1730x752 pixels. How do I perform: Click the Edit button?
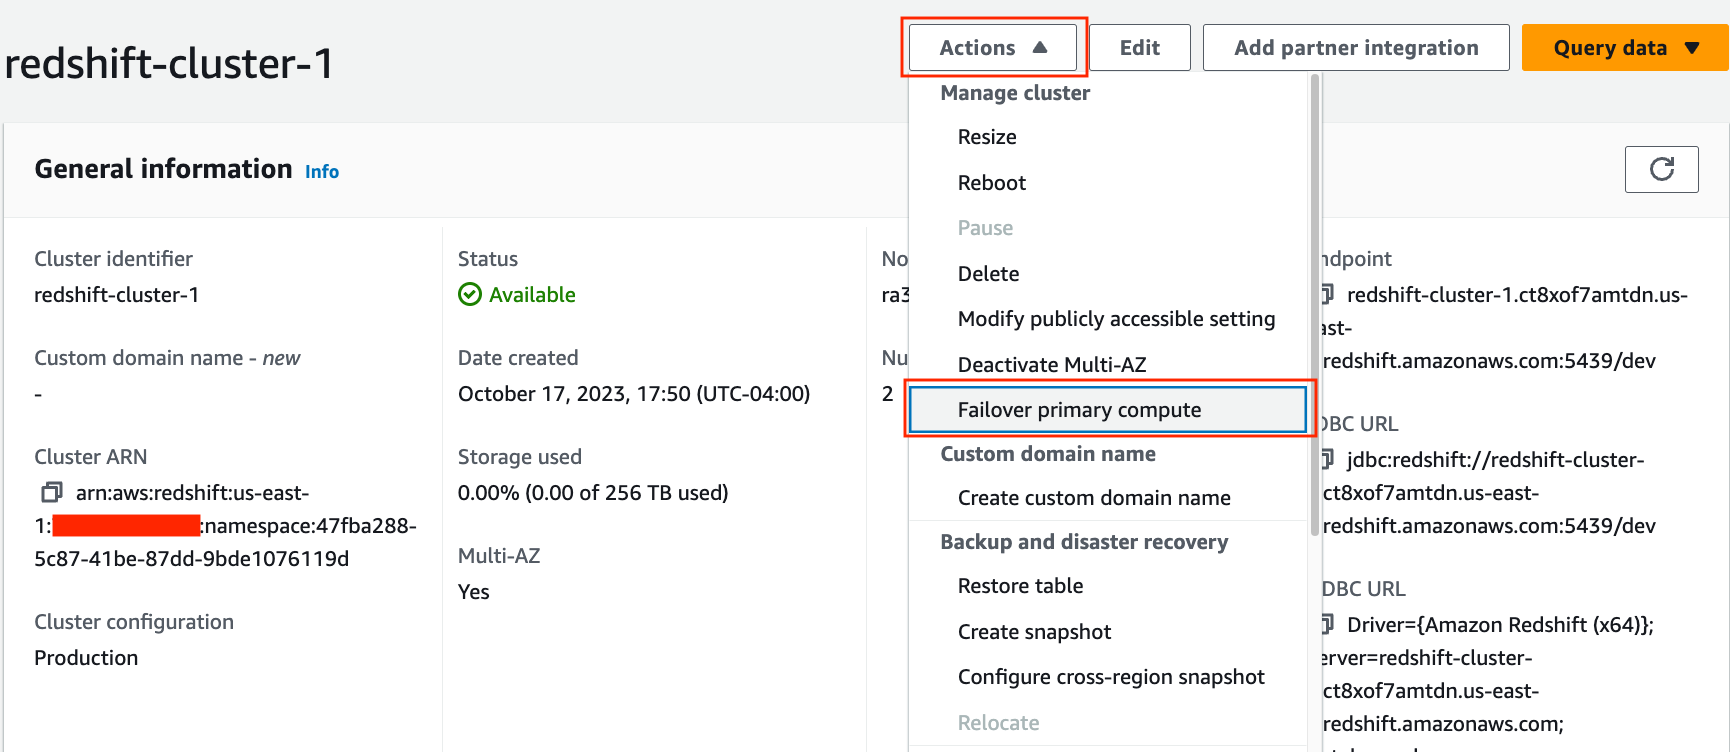pos(1139,48)
